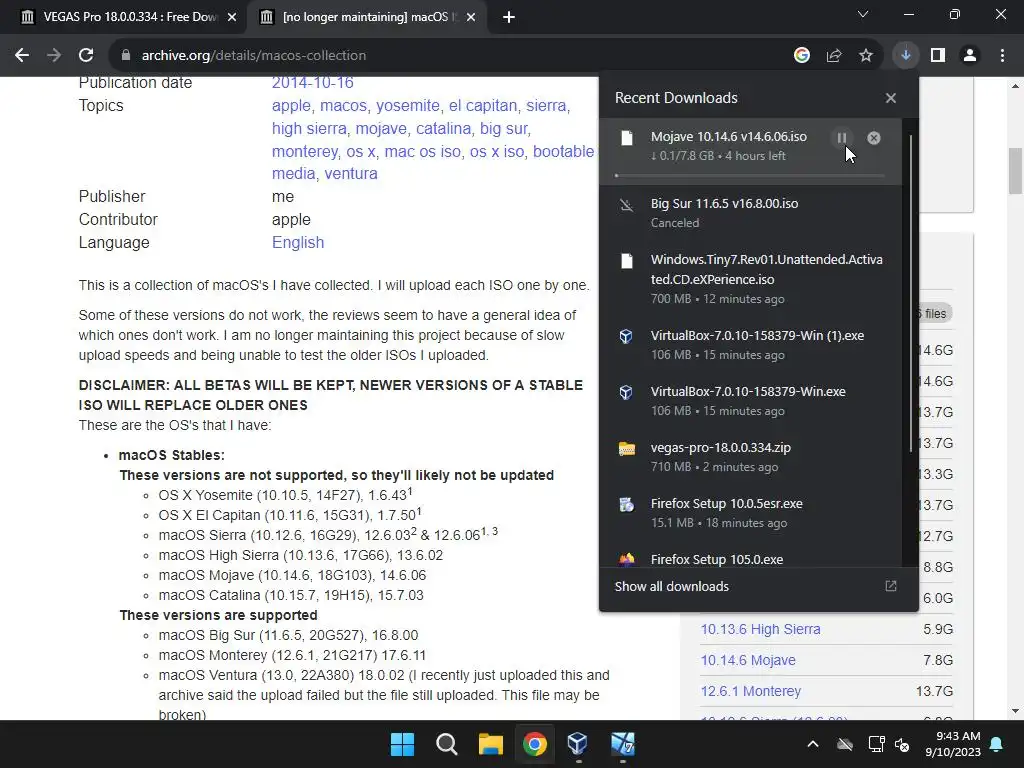The image size is (1024, 768).
Task: Open VirtualBox-7.0.10-158379-Win (1).exe download
Action: click(750, 345)
